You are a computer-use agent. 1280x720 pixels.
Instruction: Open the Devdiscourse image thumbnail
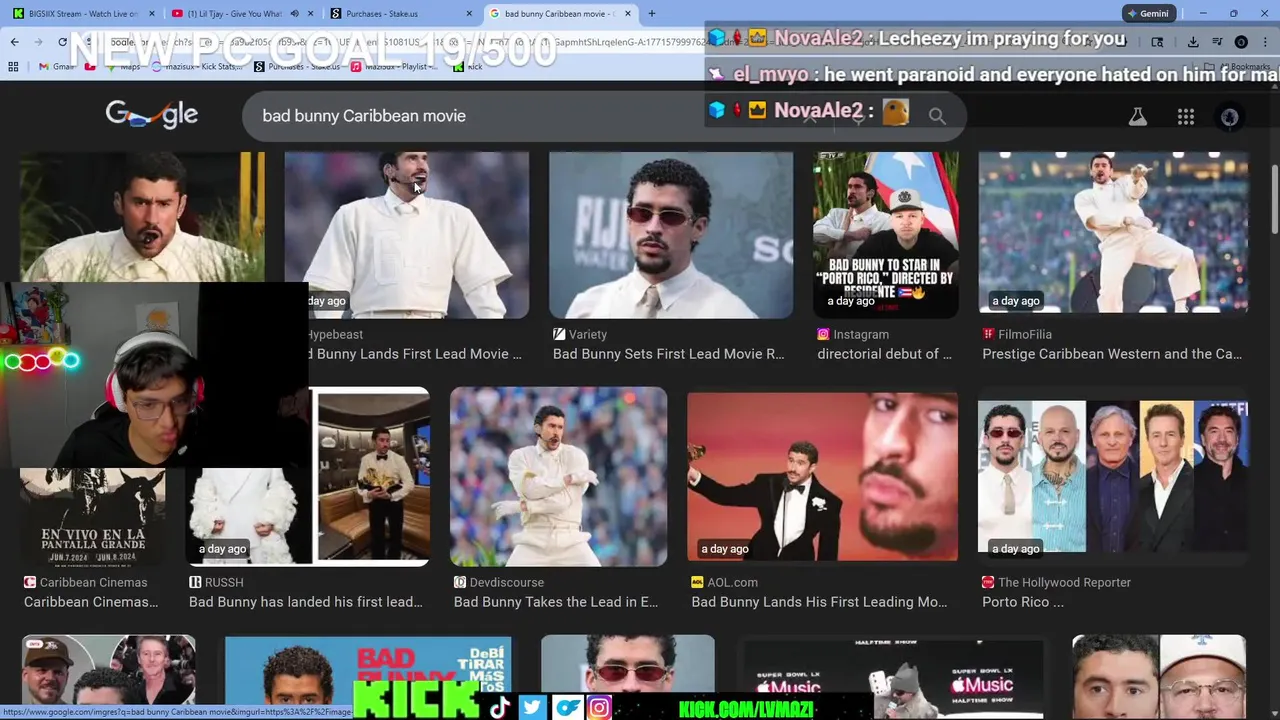(x=558, y=476)
